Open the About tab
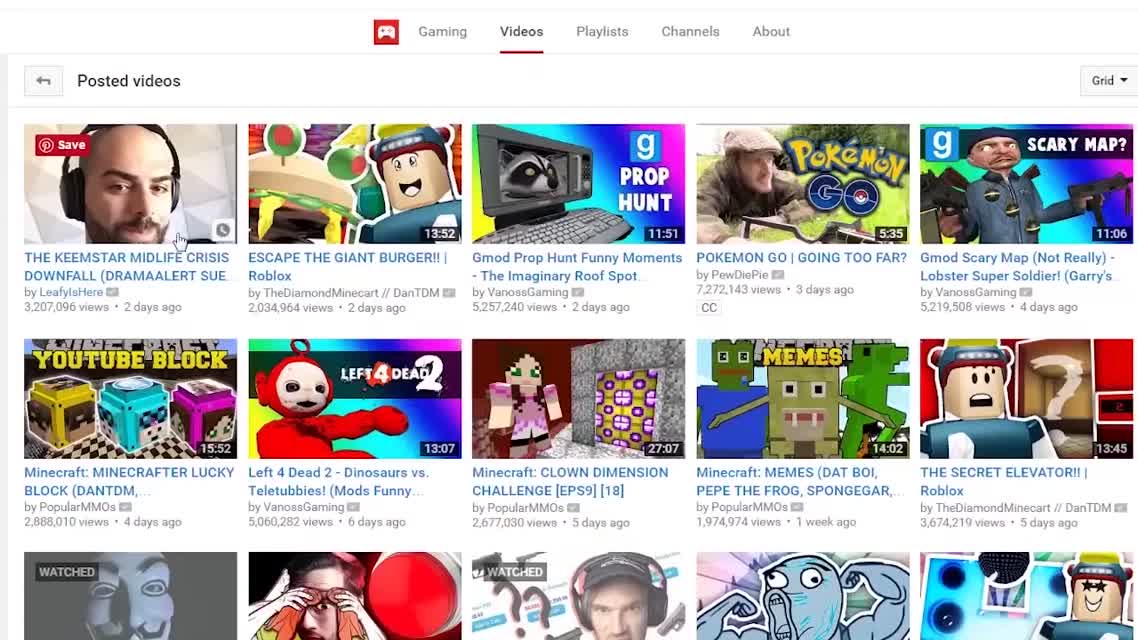 771,32
